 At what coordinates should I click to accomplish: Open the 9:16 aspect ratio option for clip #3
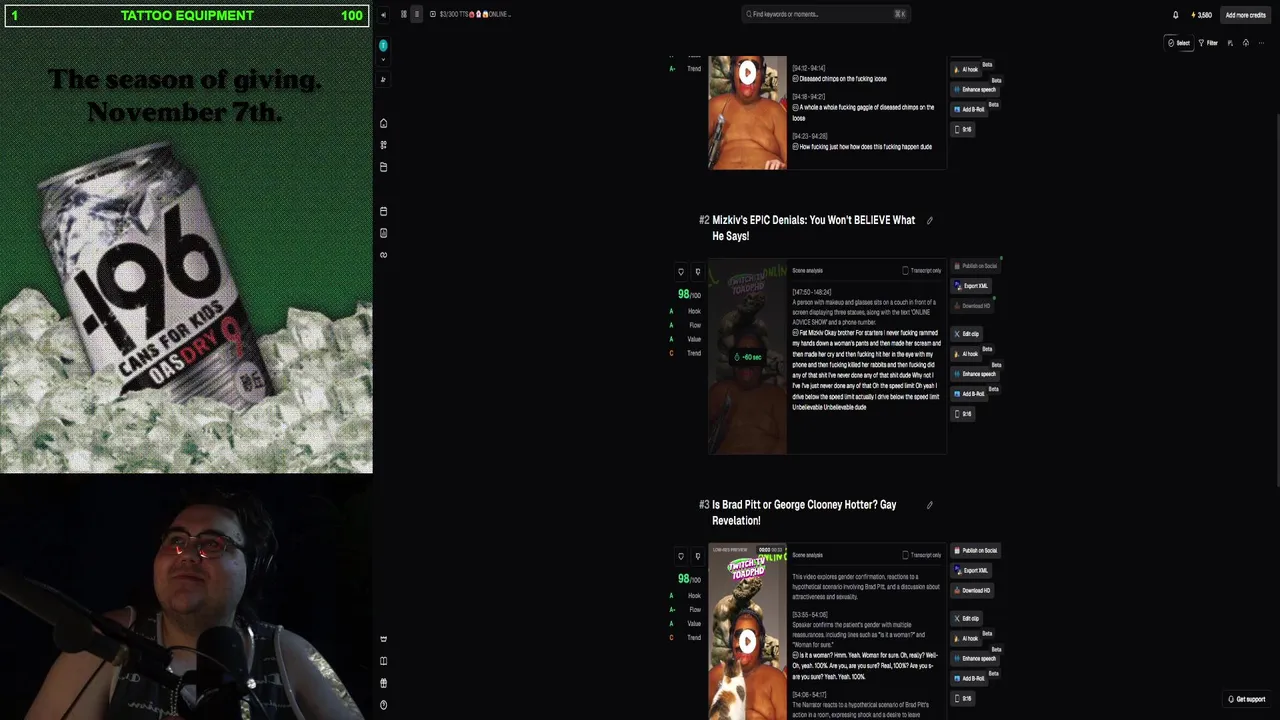[x=963, y=698]
